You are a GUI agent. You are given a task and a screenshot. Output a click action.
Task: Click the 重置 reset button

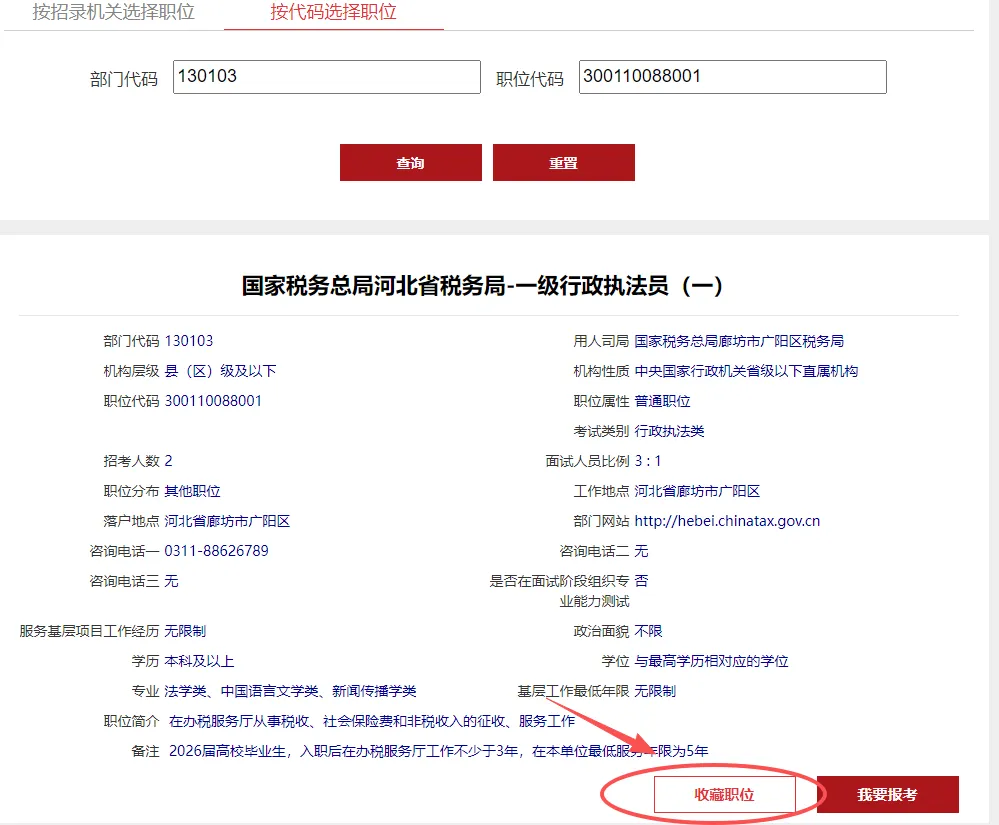click(564, 162)
